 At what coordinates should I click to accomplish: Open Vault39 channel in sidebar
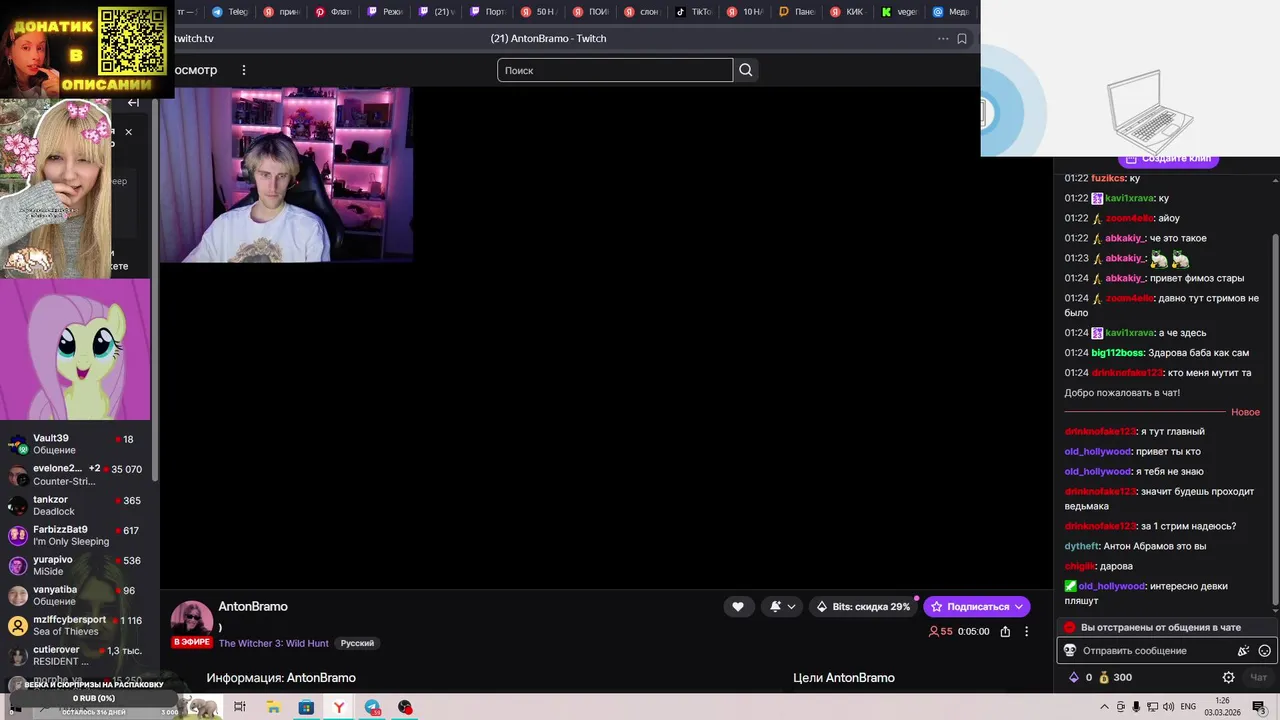point(78,444)
